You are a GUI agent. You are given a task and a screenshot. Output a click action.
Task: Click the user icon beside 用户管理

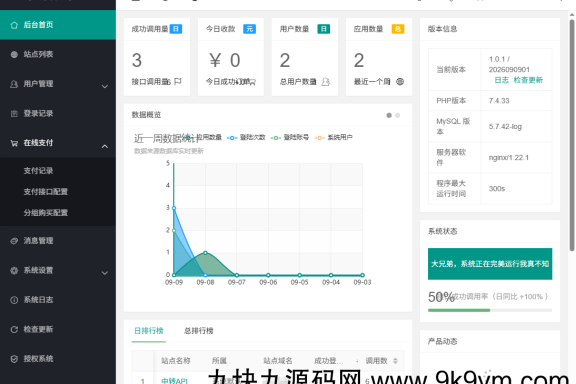tap(14, 84)
